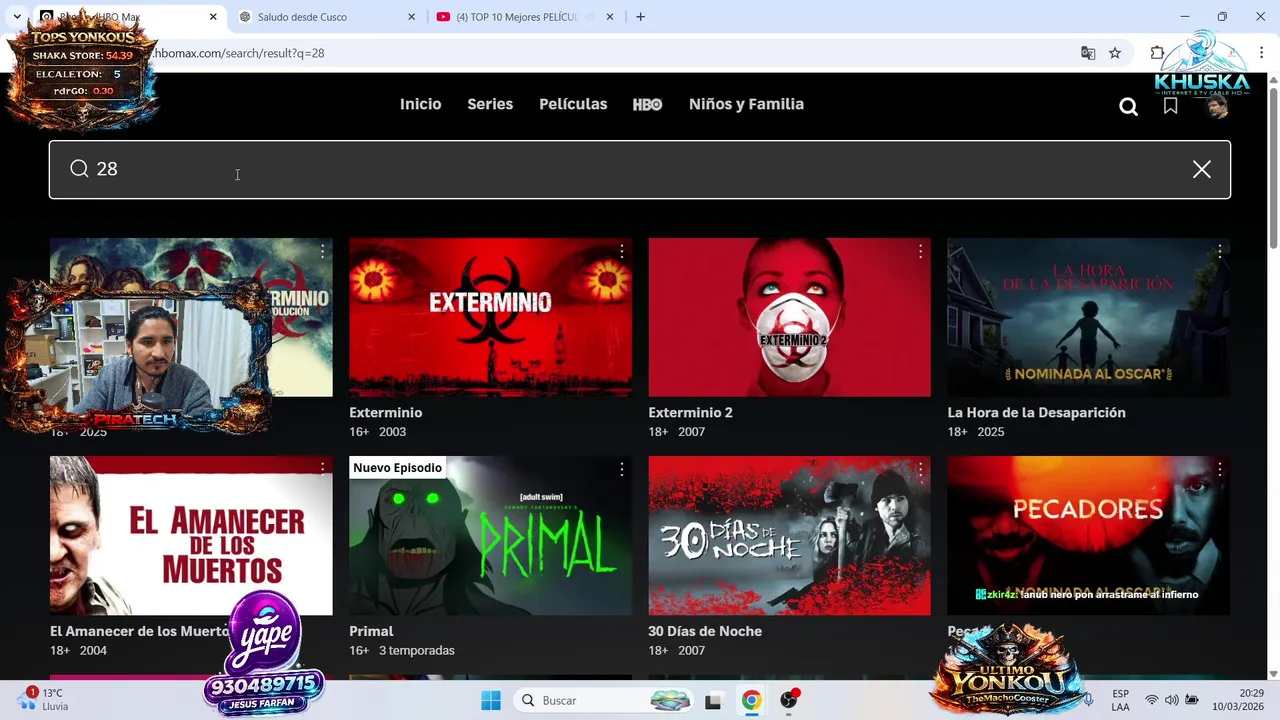Screen dimensions: 1280x720
Task: Click the search field containing 28
Action: (640, 170)
